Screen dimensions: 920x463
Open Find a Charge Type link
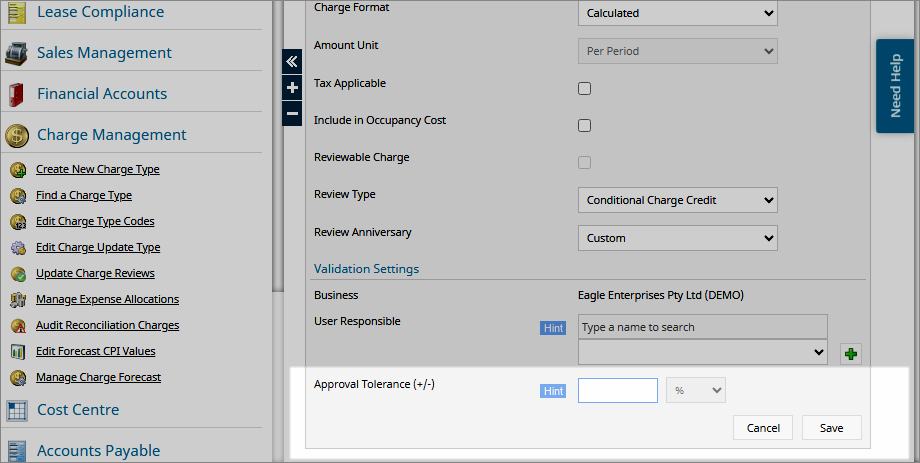[x=84, y=195]
